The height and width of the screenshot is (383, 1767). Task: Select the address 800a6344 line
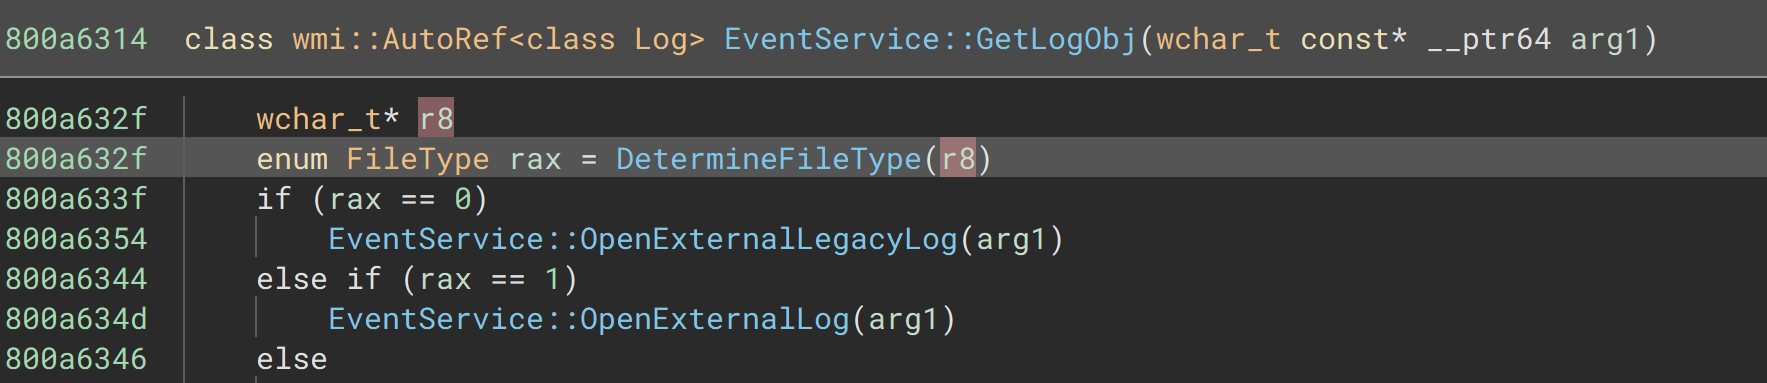pyautogui.click(x=76, y=279)
